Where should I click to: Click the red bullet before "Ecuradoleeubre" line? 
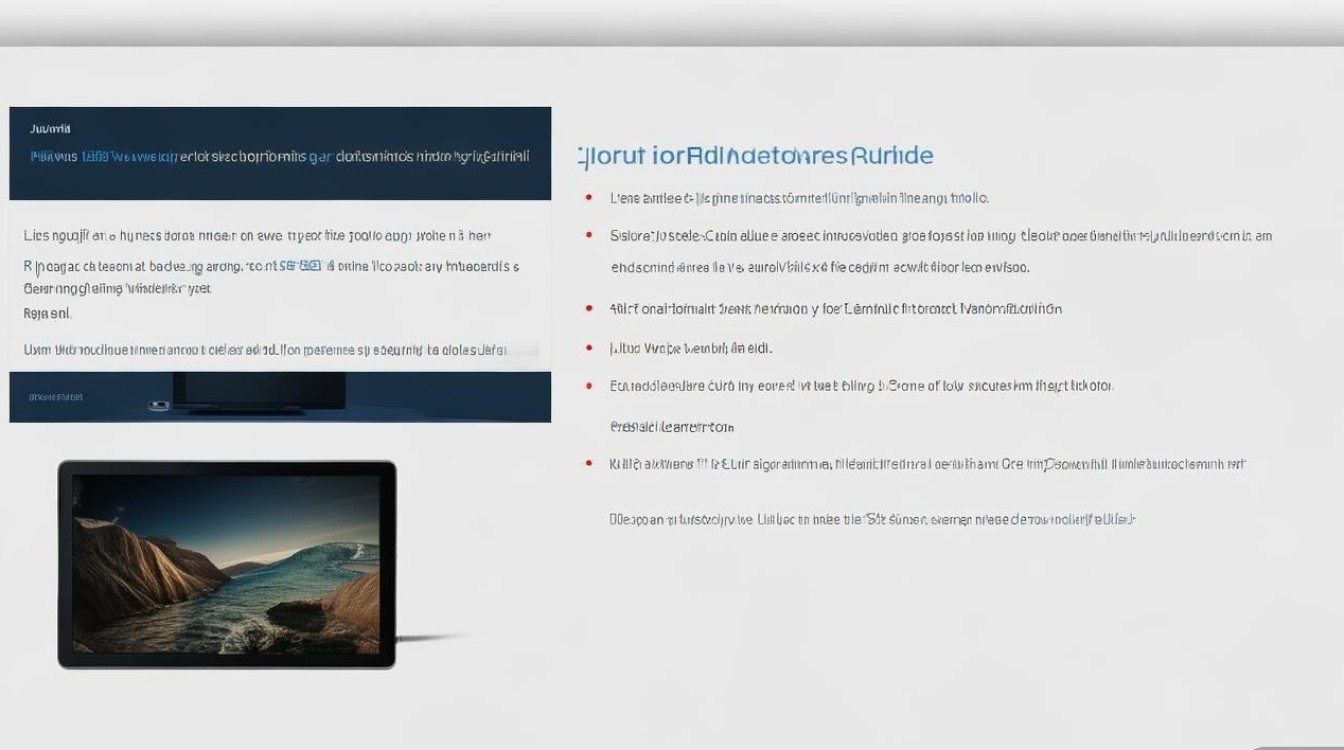click(589, 385)
